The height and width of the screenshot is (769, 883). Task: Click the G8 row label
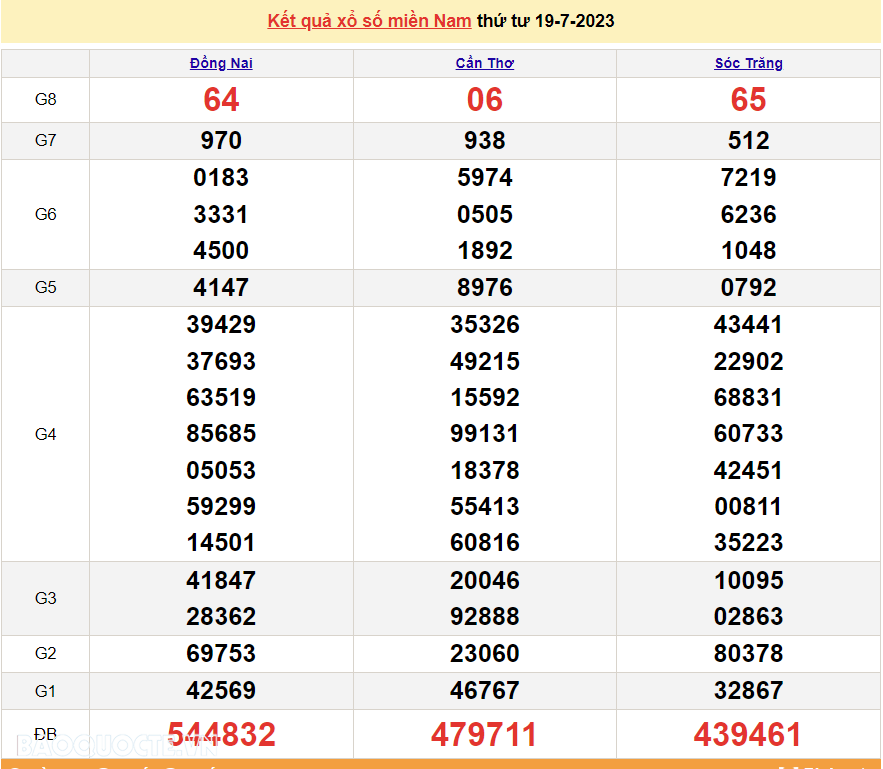pyautogui.click(x=45, y=100)
